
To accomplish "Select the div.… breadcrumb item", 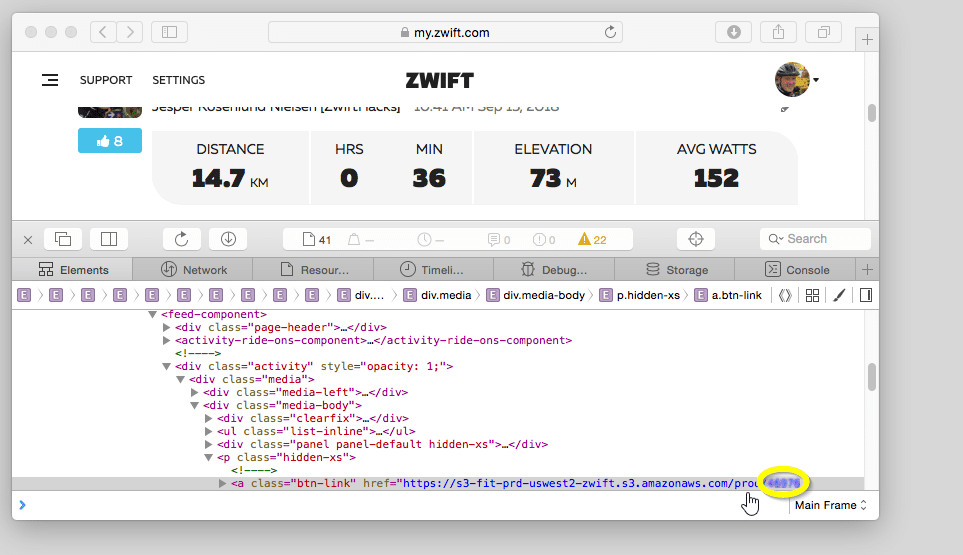I will 362,295.
